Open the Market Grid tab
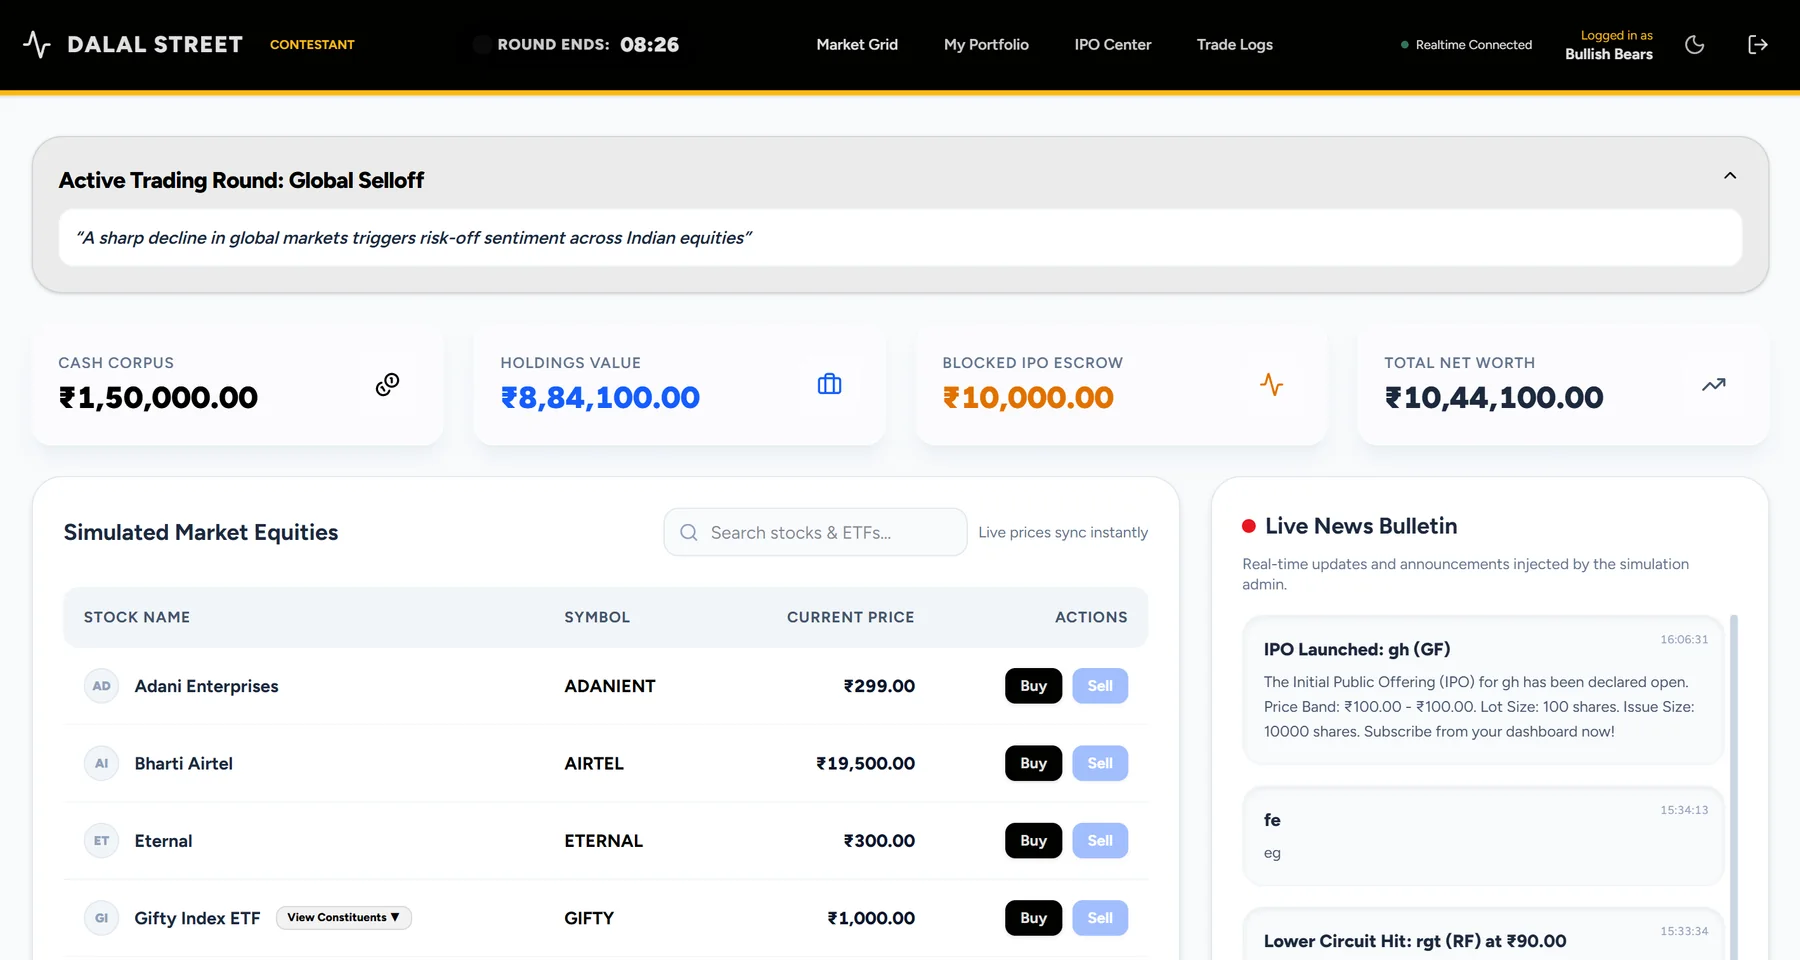 857,44
